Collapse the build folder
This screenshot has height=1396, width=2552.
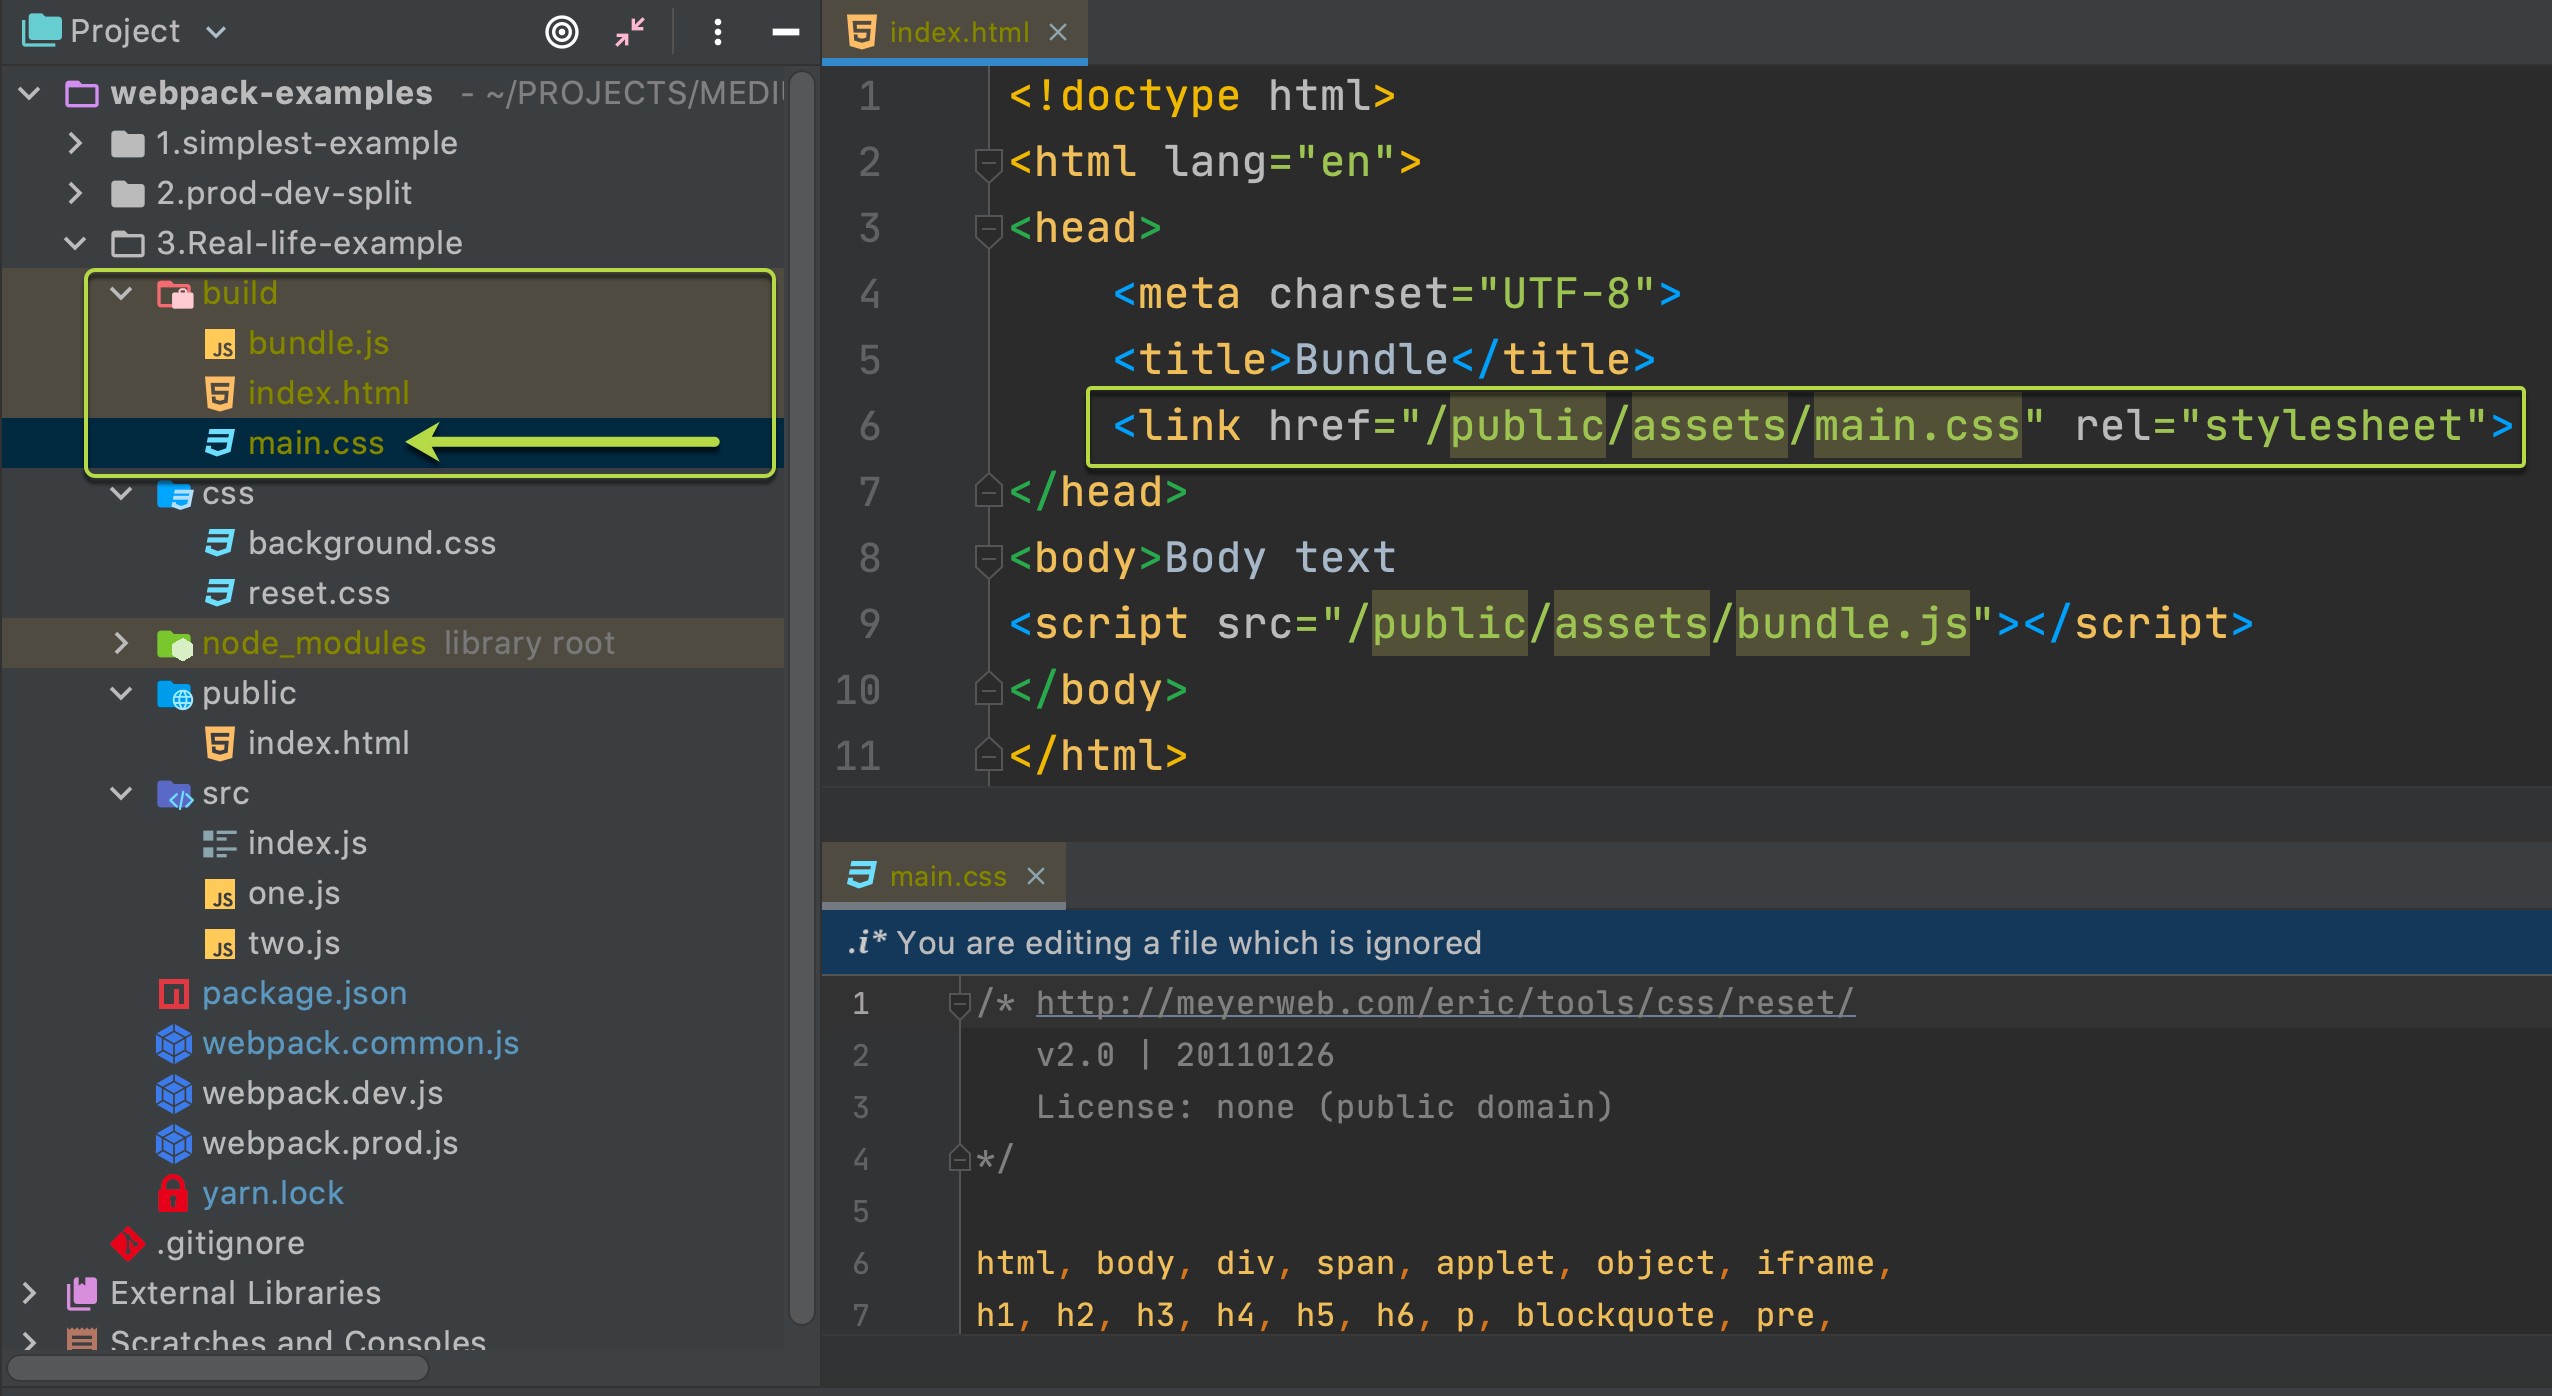[x=121, y=293]
